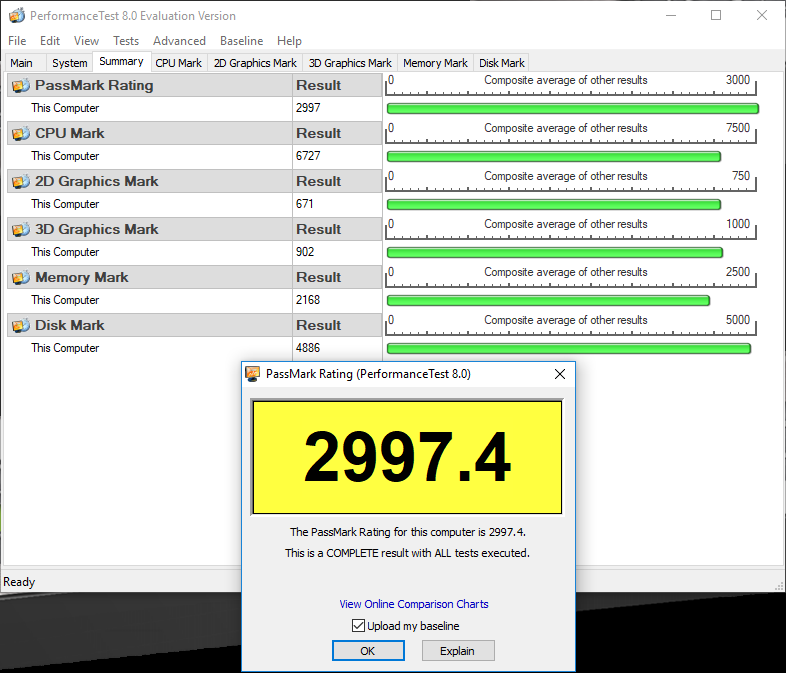Click the Memory Mark green result bar
The width and height of the screenshot is (786, 673).
(x=548, y=301)
